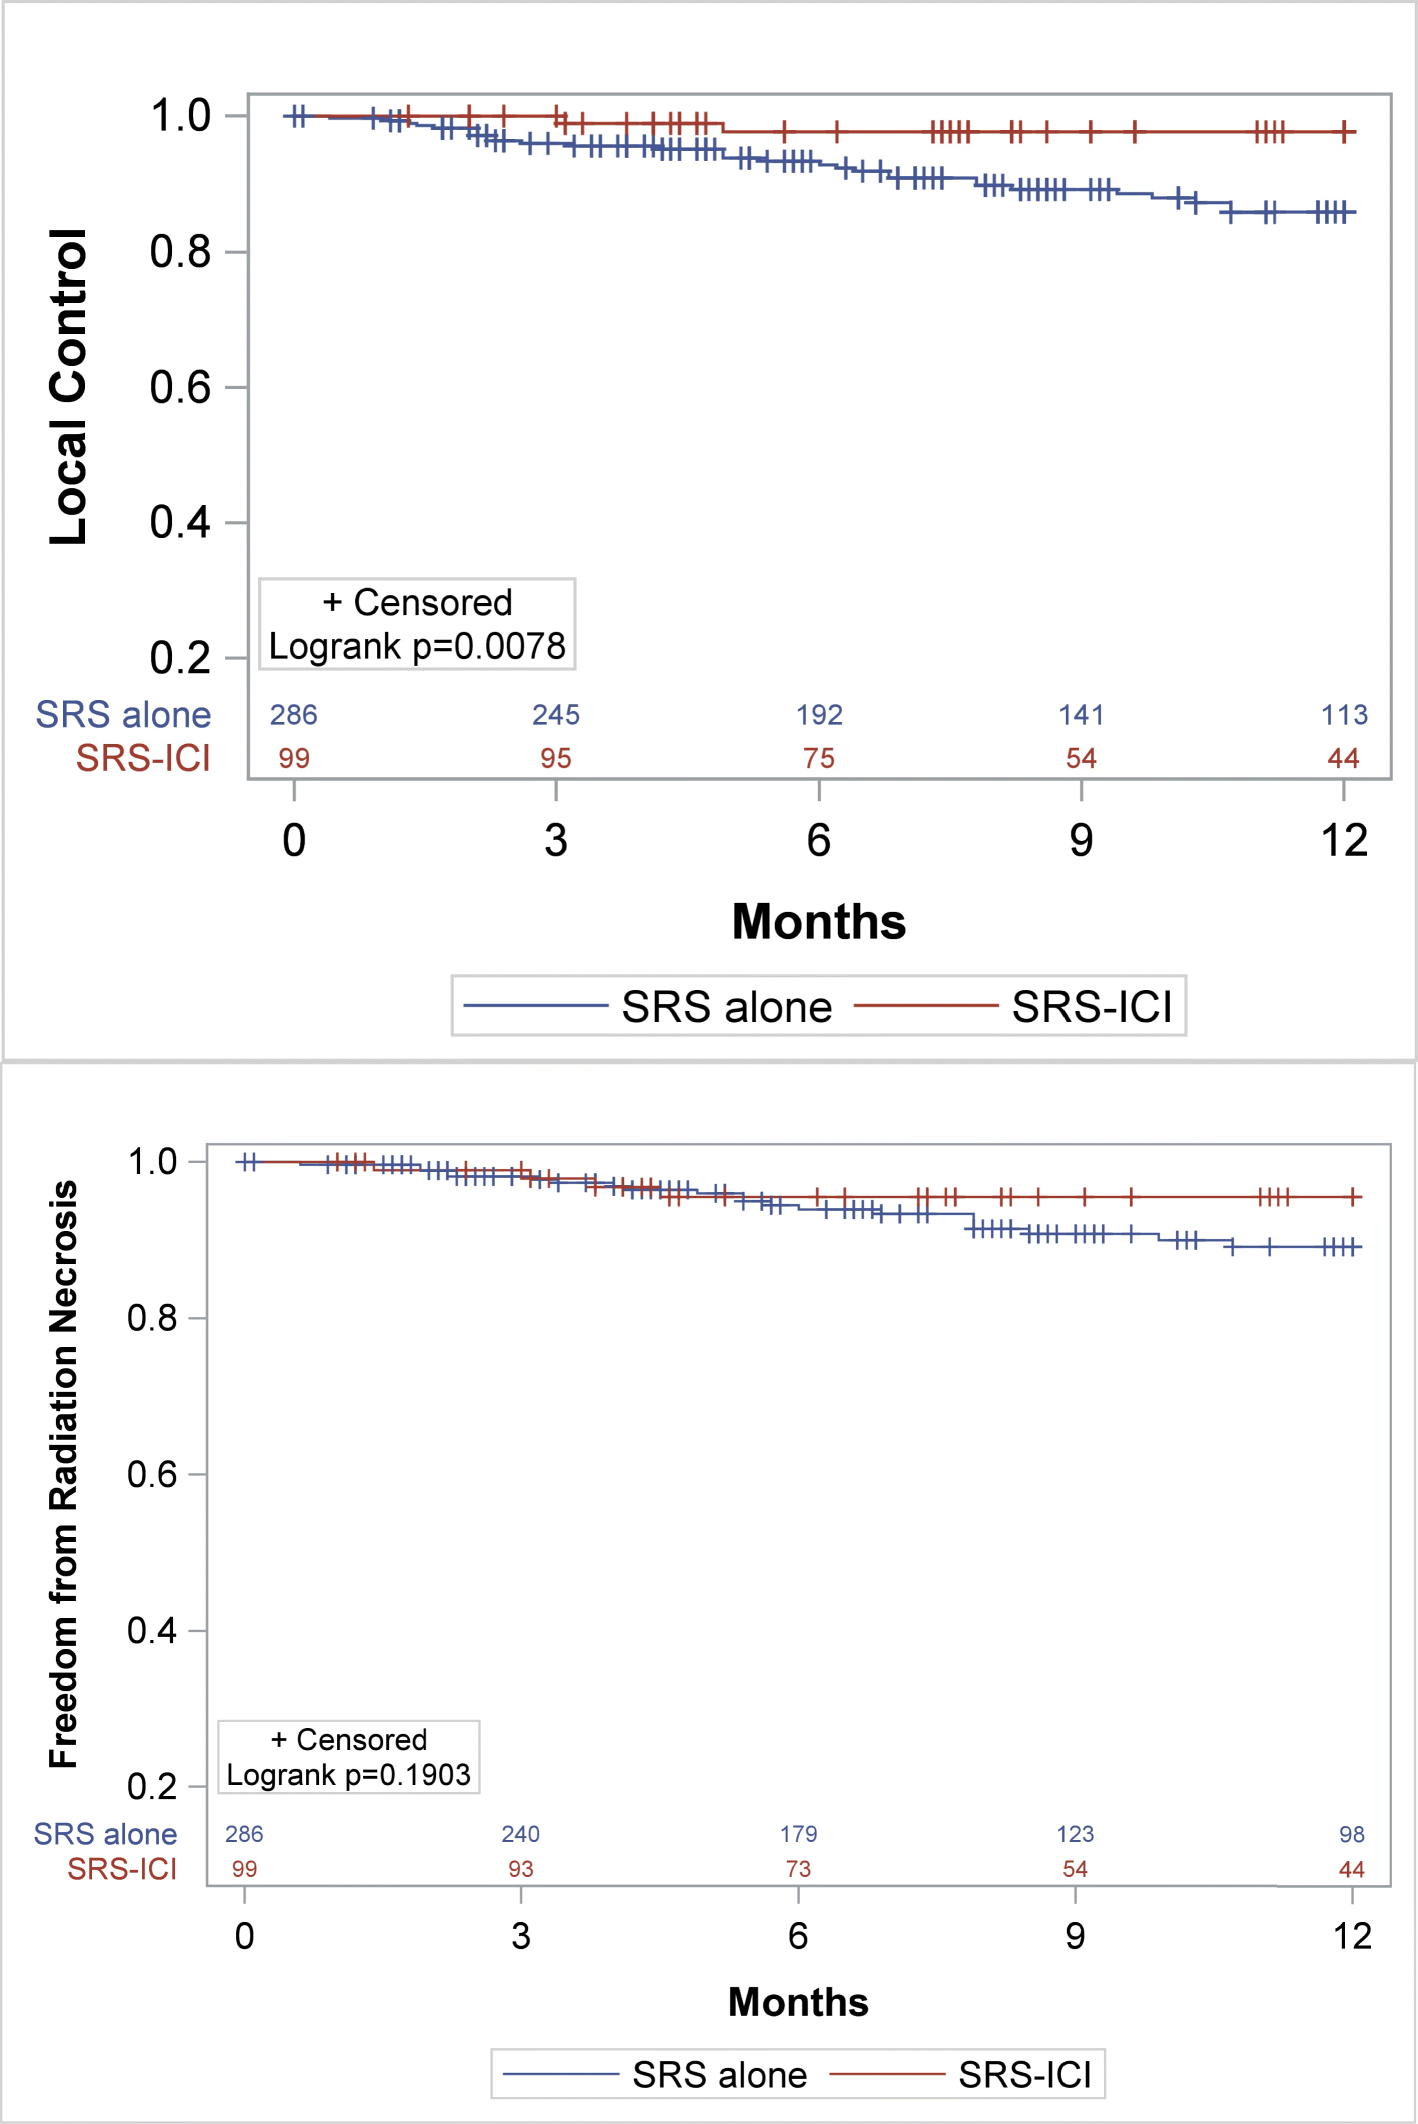Click y-axis tick '0.6' on the Local Control chart
The width and height of the screenshot is (1418, 2124).
(180, 387)
